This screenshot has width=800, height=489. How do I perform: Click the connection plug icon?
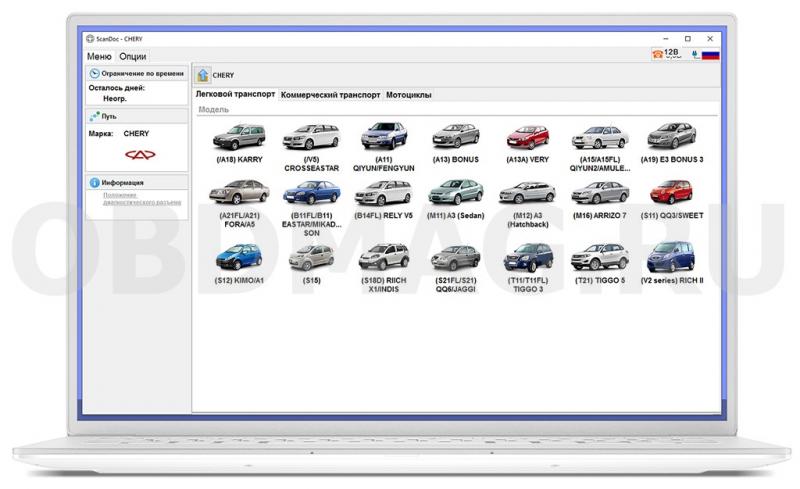[x=695, y=54]
